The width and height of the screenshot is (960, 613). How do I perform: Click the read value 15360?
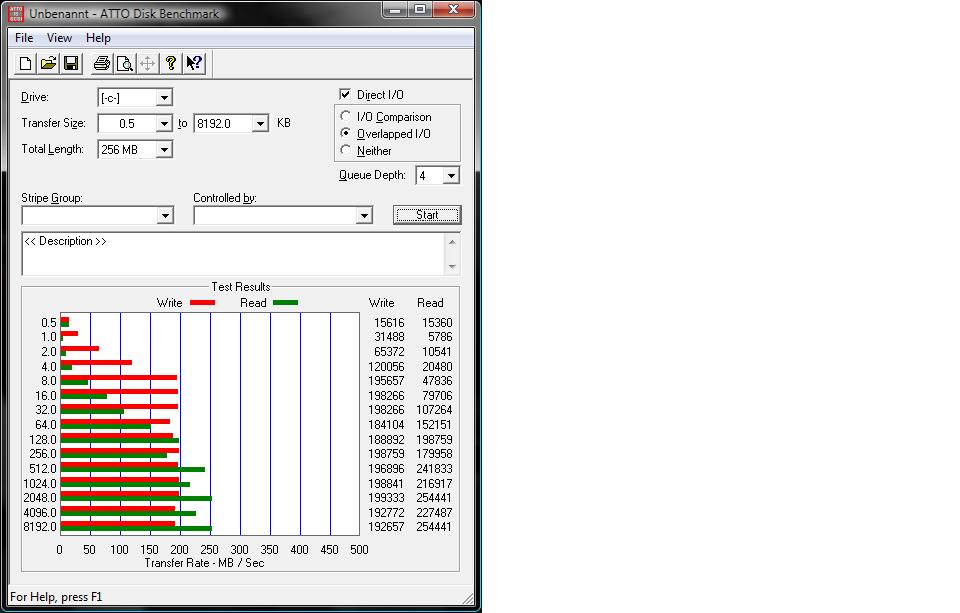coord(437,323)
